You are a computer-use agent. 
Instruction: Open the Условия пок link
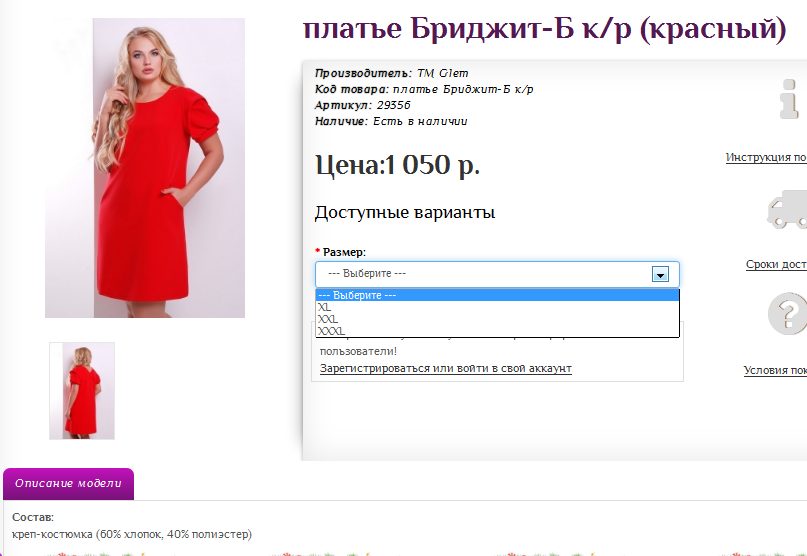point(775,370)
